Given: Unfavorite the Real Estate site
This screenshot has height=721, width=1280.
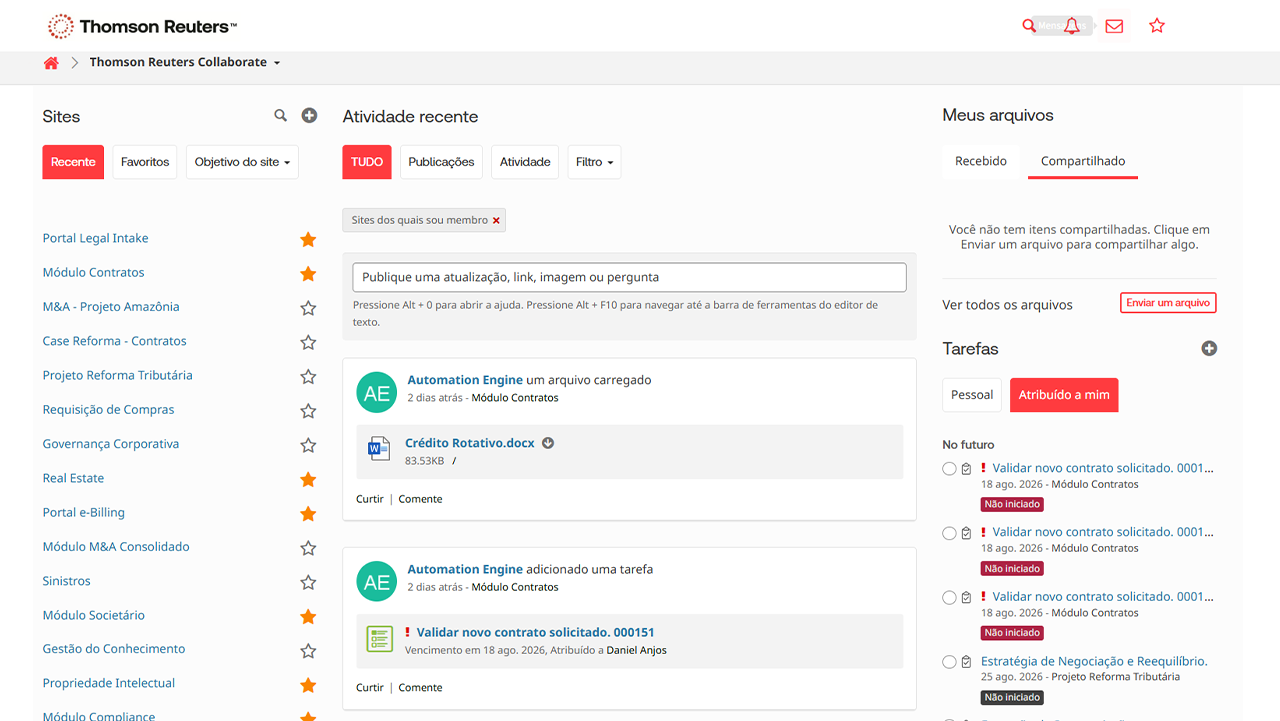Looking at the screenshot, I should 308,479.
